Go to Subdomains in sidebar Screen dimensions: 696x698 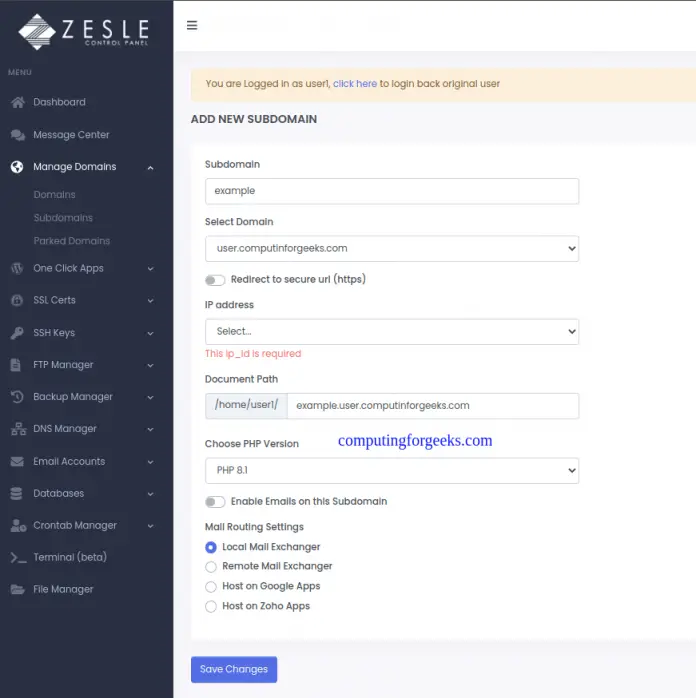click(63, 218)
